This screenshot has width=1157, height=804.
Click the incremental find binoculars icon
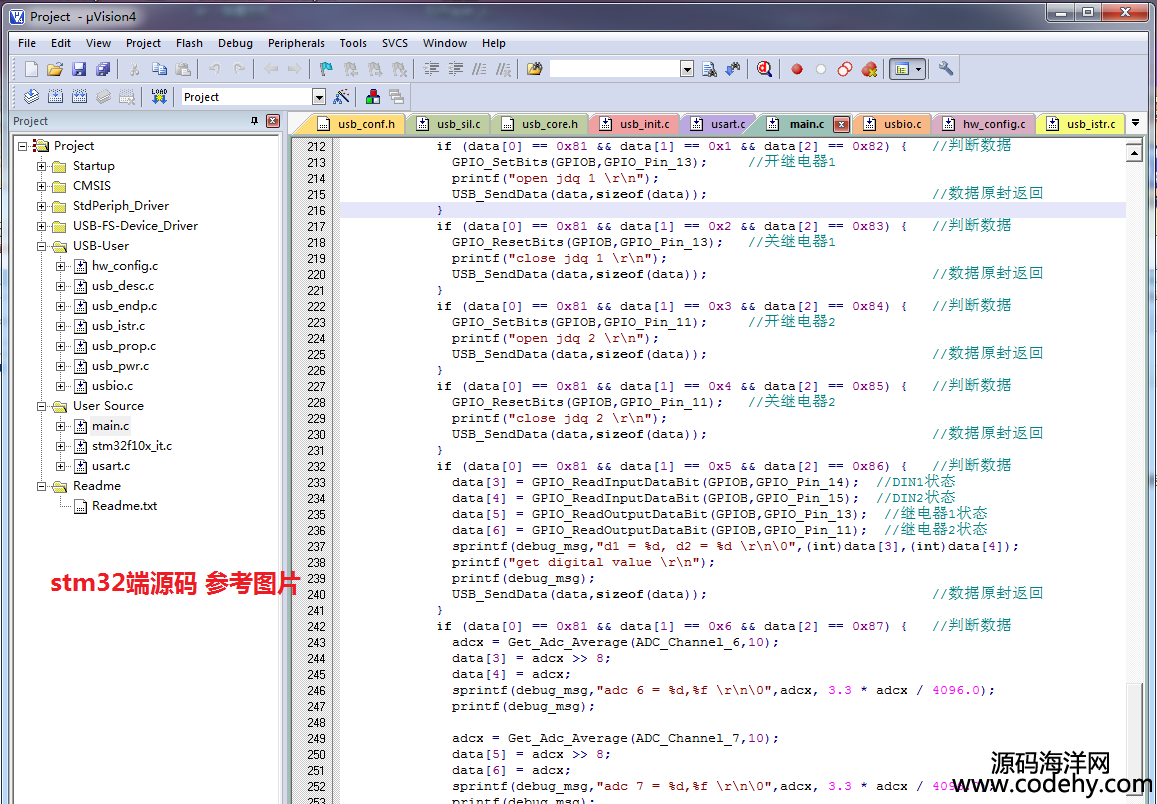pyautogui.click(x=733, y=69)
